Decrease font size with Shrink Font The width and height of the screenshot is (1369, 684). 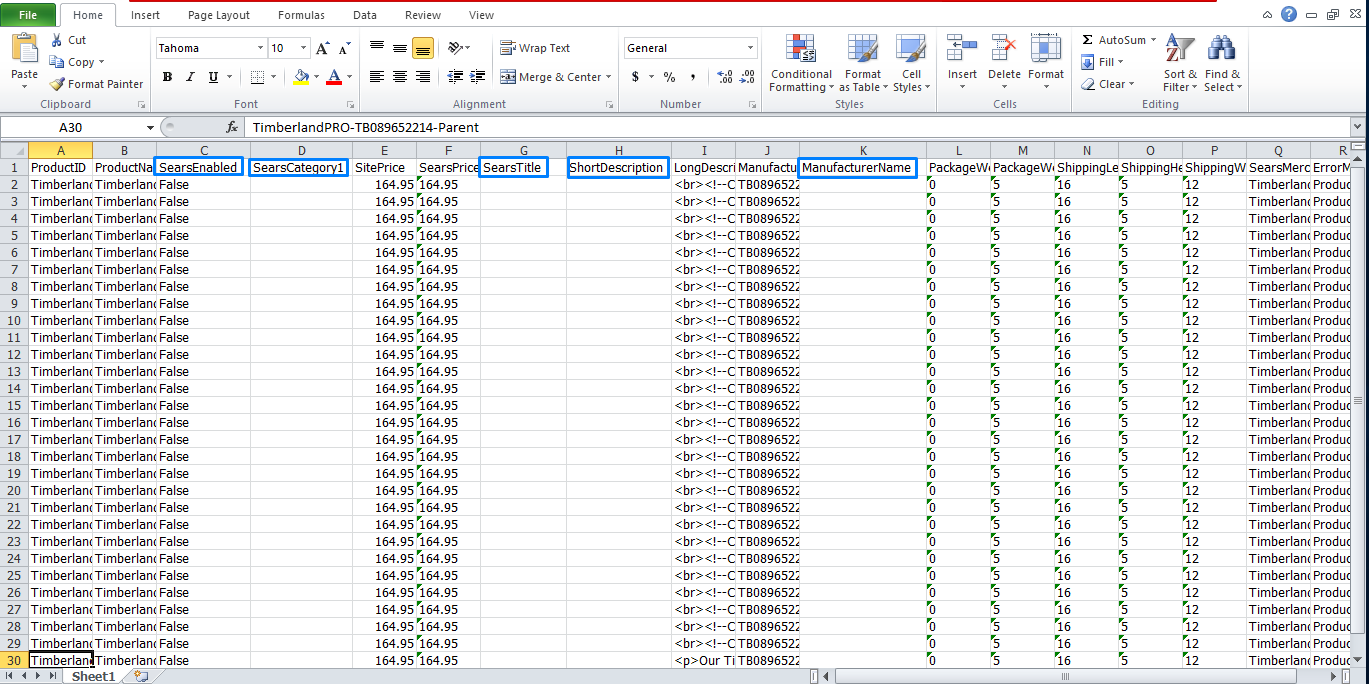343,48
